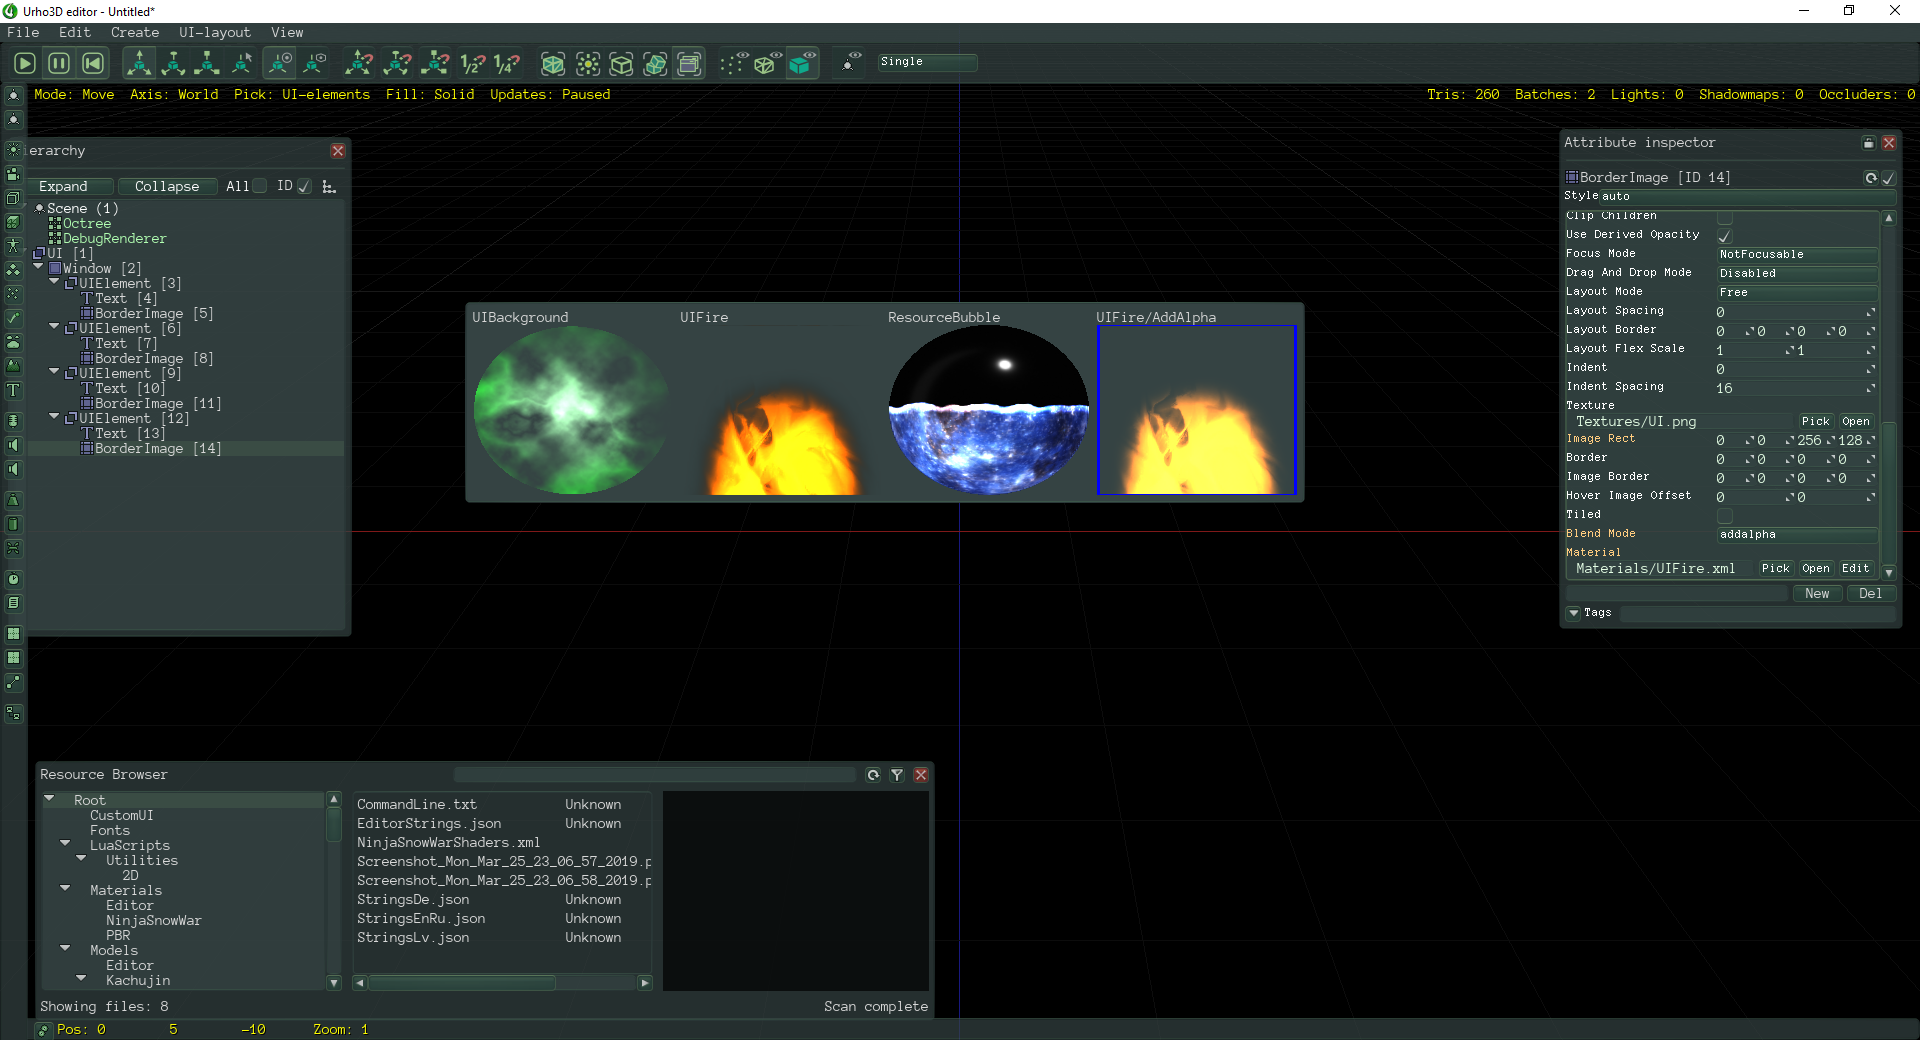Select the Move edit mode tool
Screen dimensions: 1920x1040
click(x=139, y=63)
